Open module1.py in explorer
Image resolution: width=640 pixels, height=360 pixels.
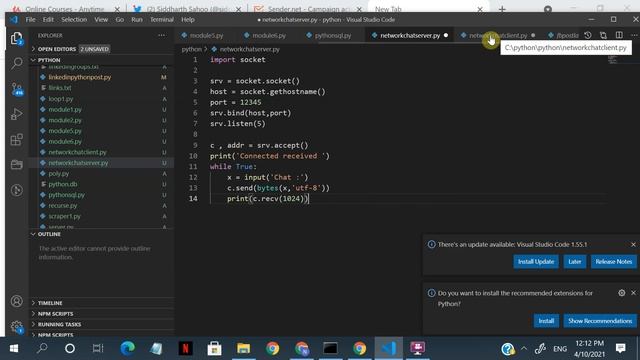coord(65,109)
